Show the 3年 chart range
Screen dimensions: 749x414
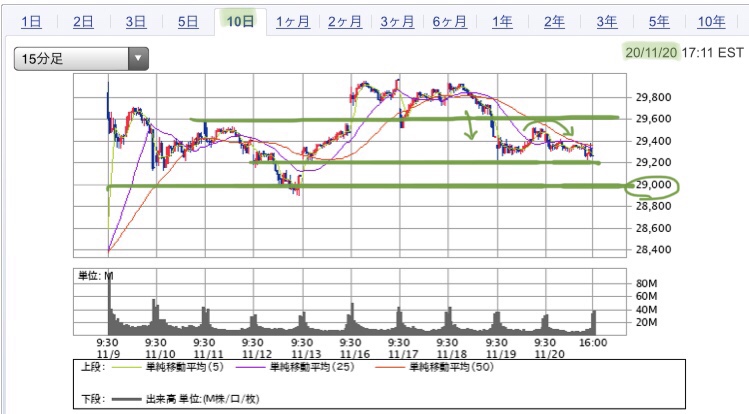(607, 21)
